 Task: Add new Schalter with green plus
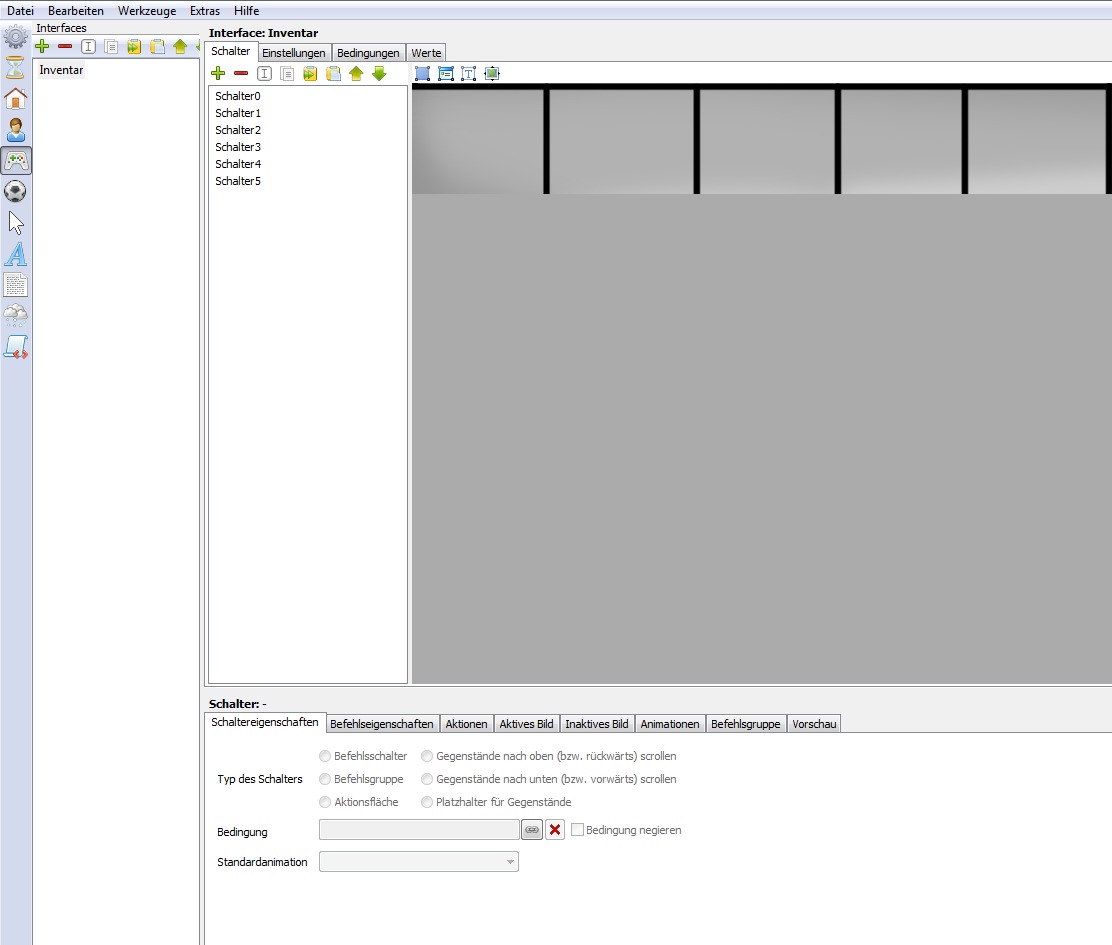click(x=218, y=74)
